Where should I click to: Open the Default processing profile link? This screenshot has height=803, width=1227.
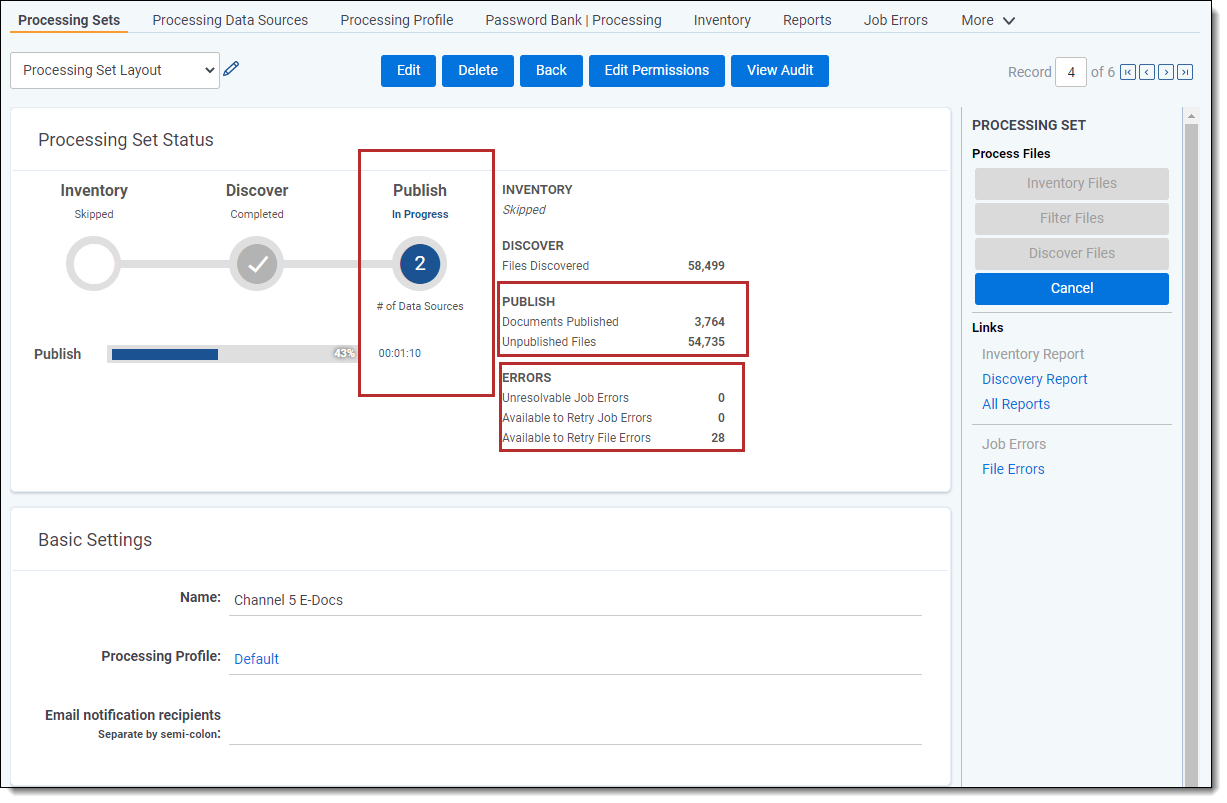256,659
